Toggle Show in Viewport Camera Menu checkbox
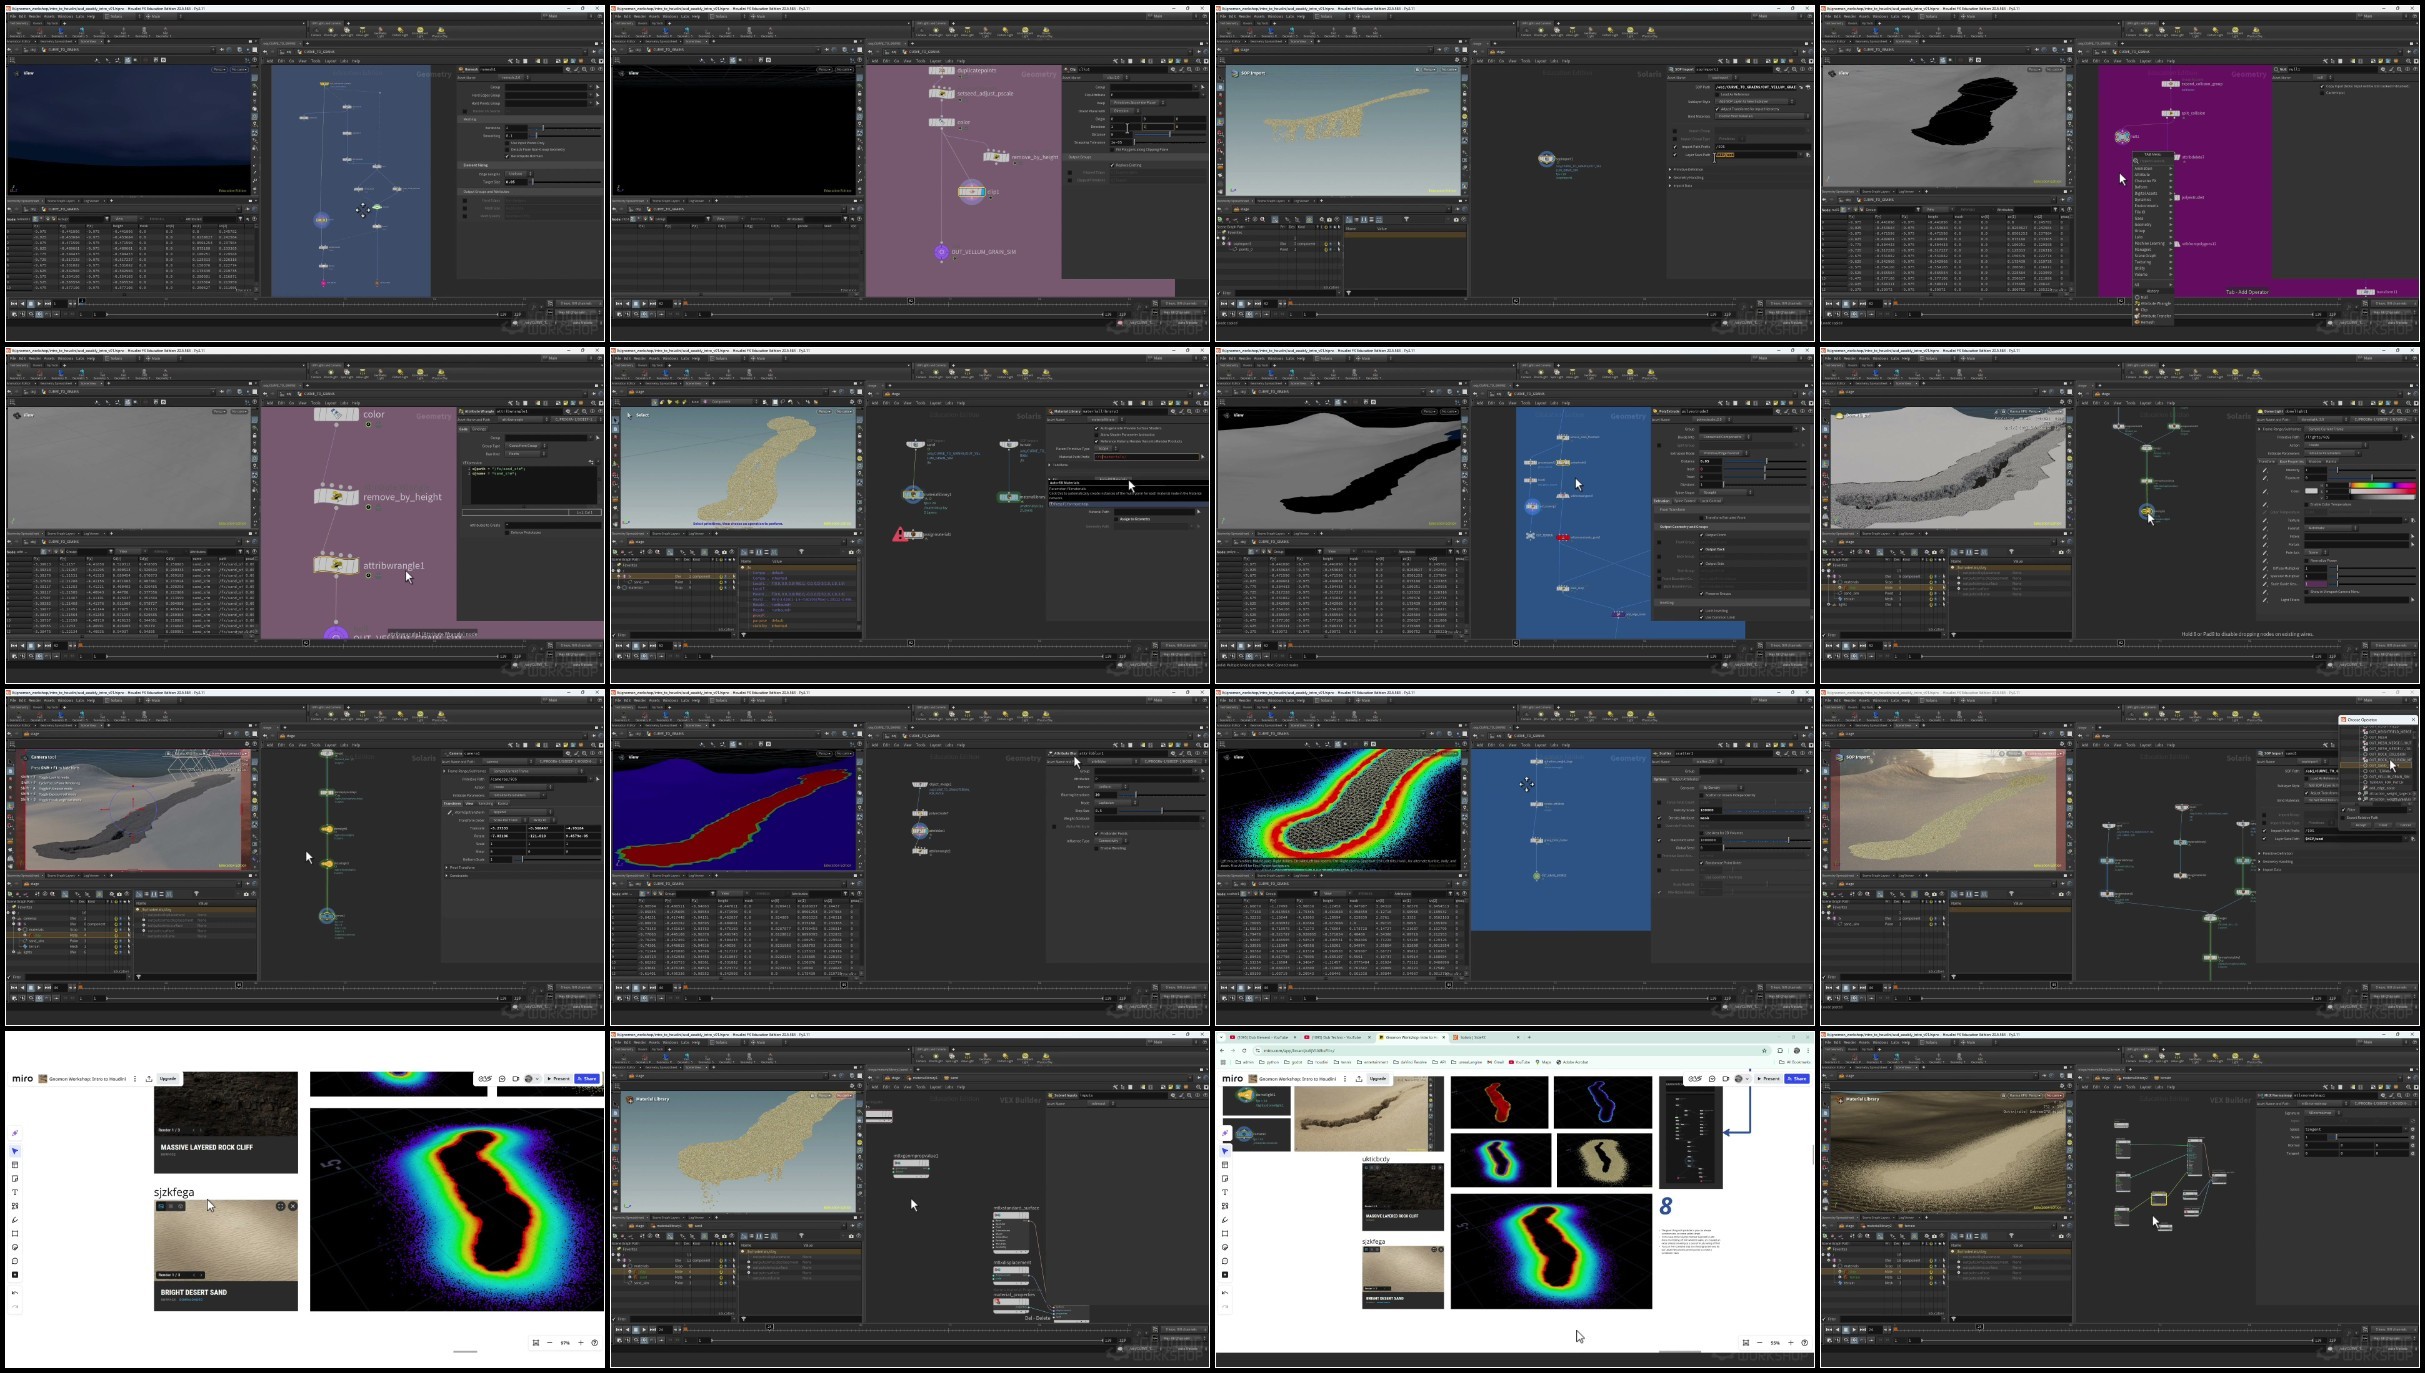The image size is (2425, 1373). tap(2307, 591)
